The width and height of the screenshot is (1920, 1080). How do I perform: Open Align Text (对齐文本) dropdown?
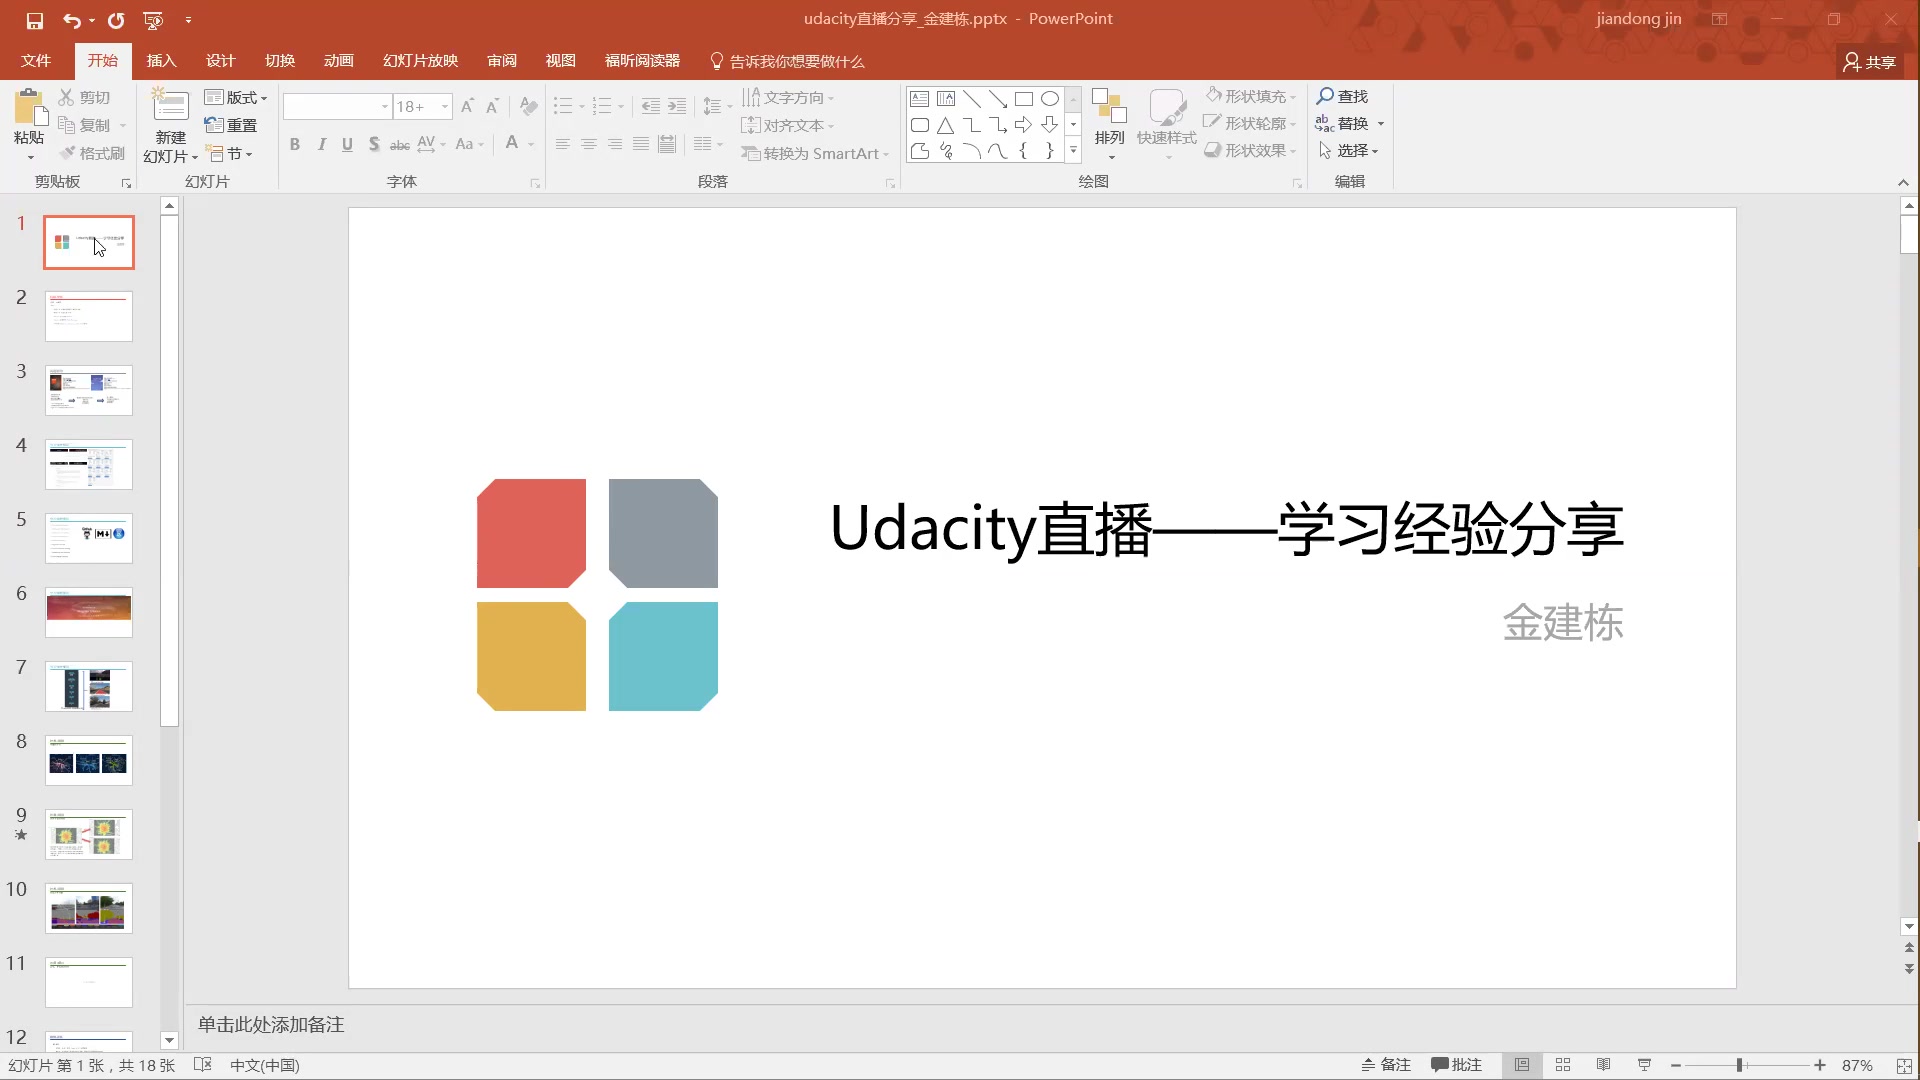point(788,125)
